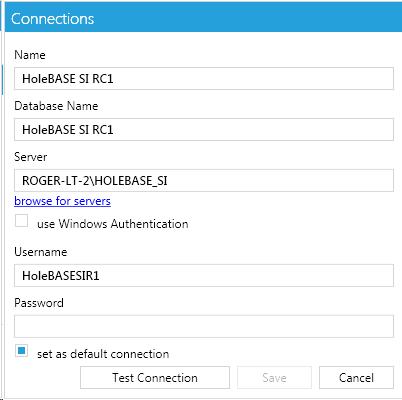This screenshot has width=402, height=400.
Task: Click the Username label text
Action: (40, 252)
